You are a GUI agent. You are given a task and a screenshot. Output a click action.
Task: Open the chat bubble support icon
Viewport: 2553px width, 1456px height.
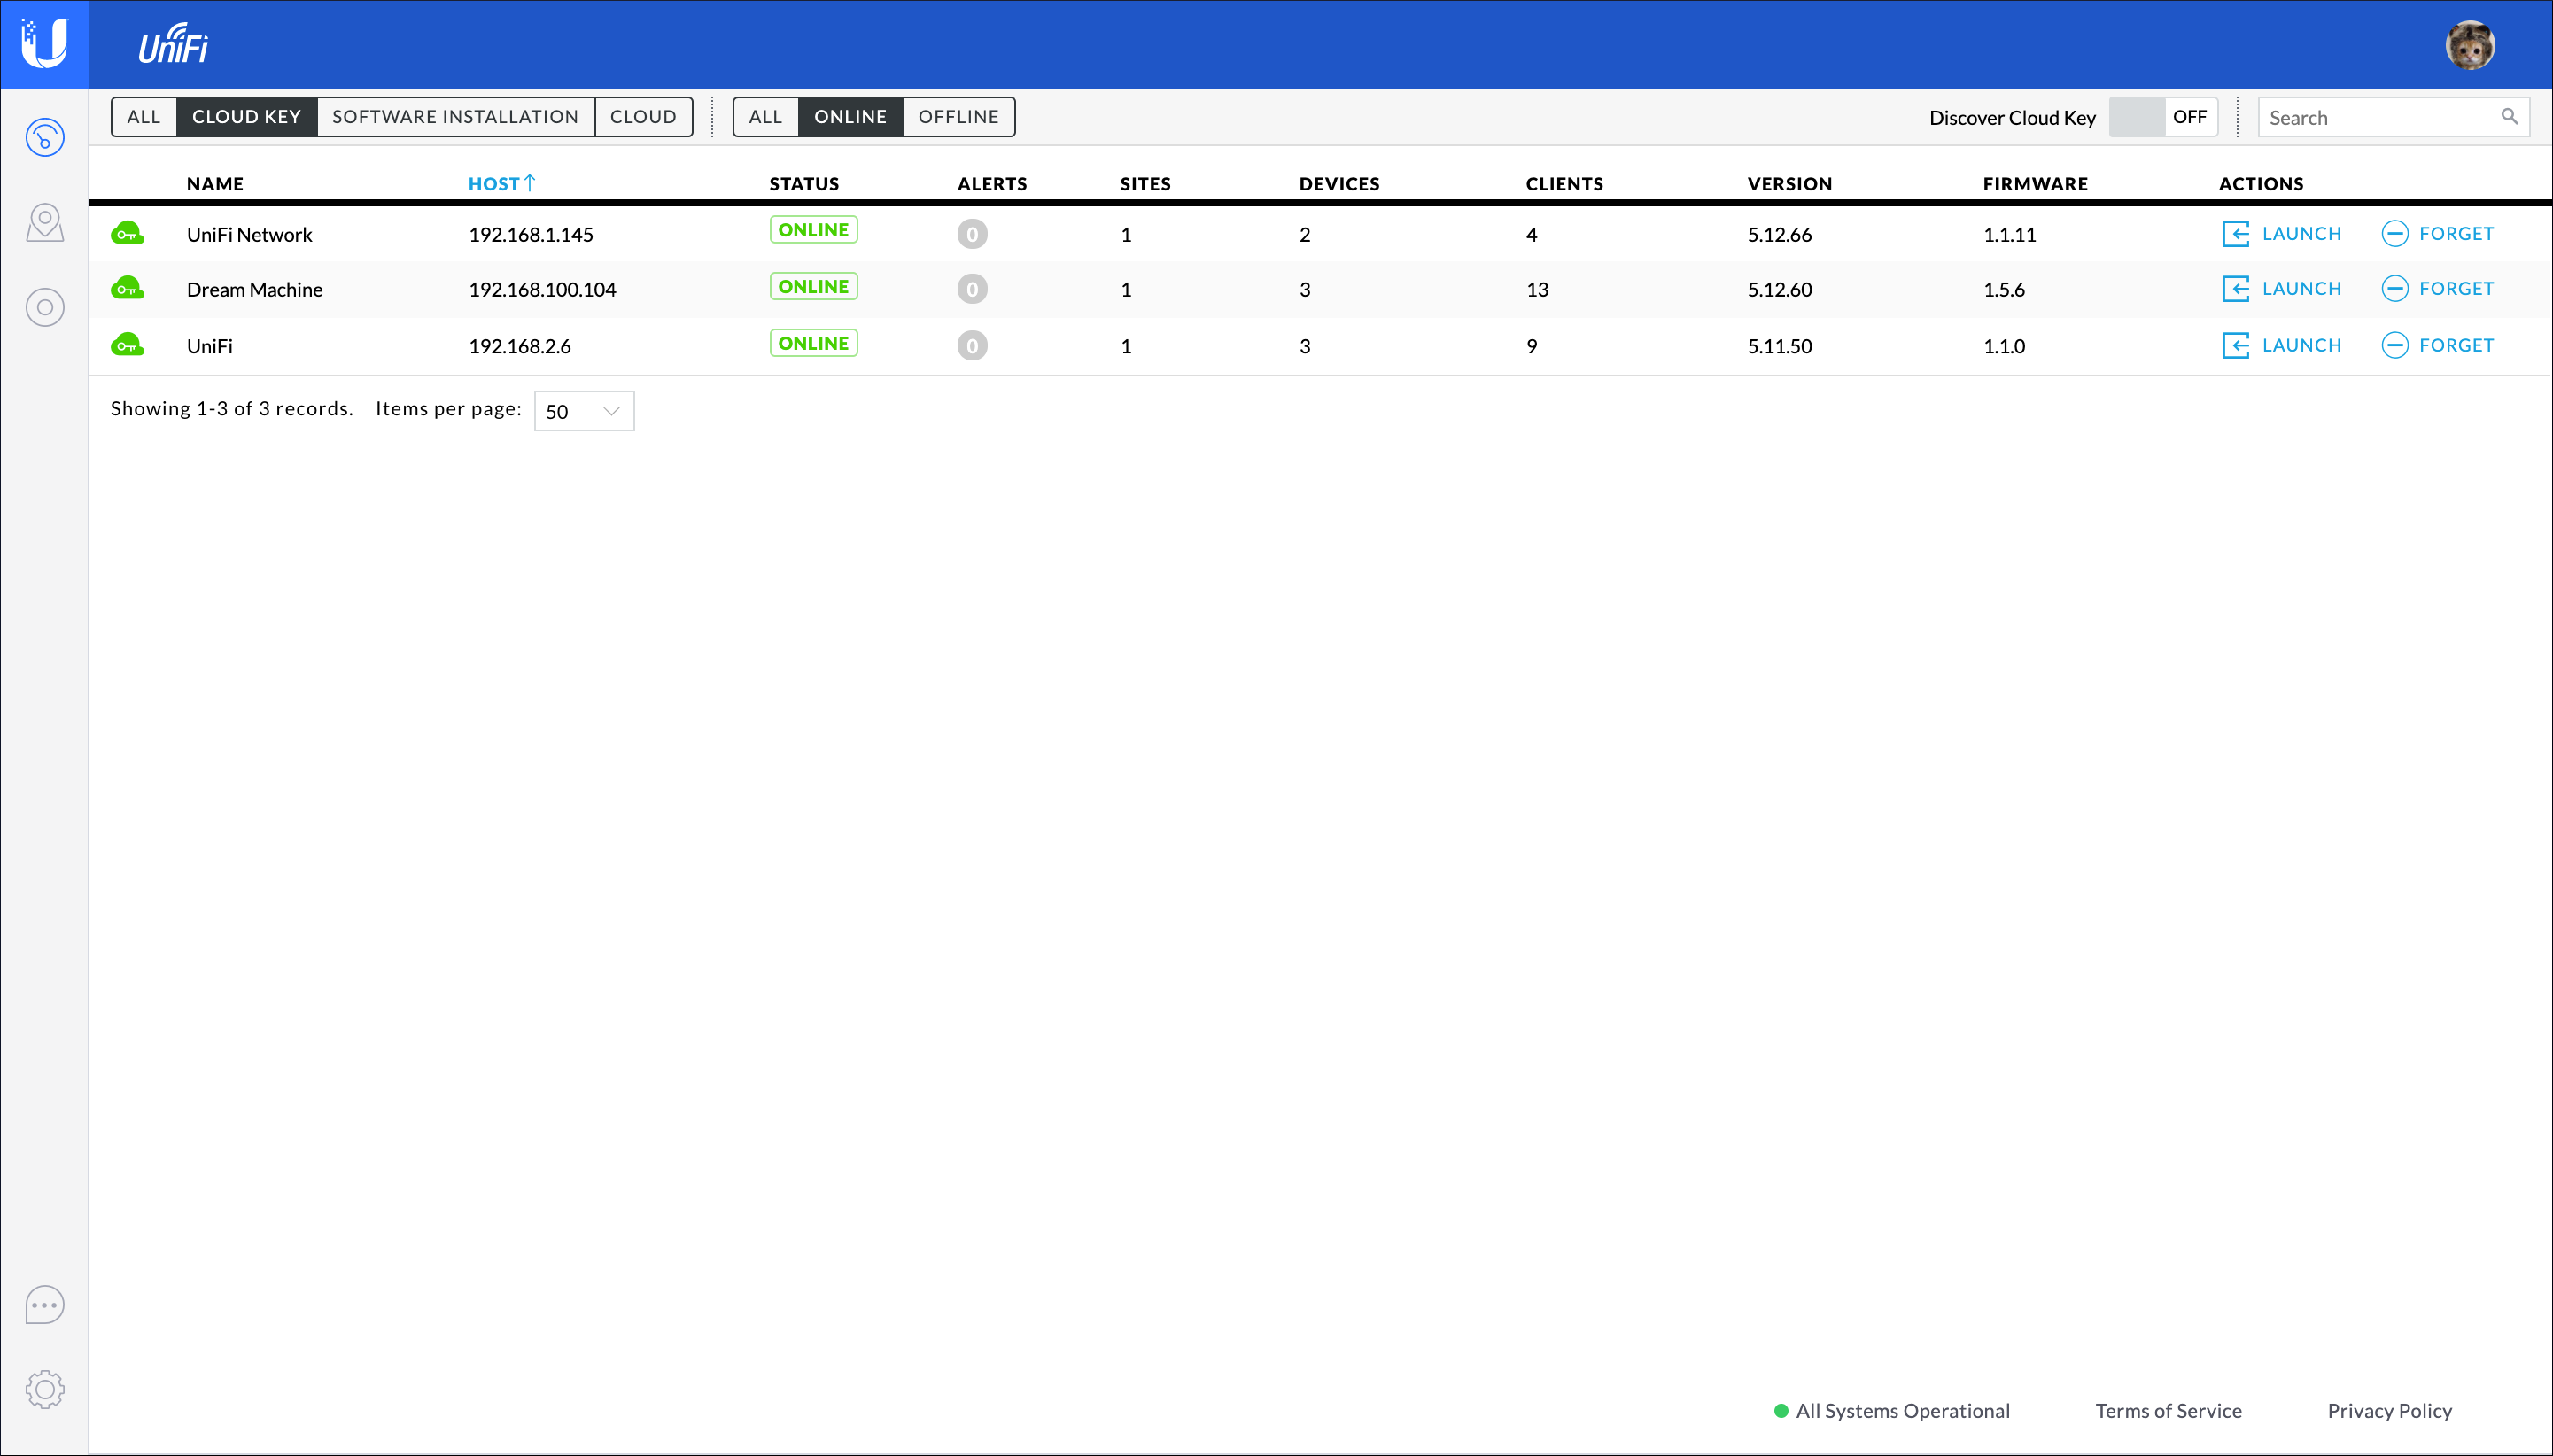45,1305
